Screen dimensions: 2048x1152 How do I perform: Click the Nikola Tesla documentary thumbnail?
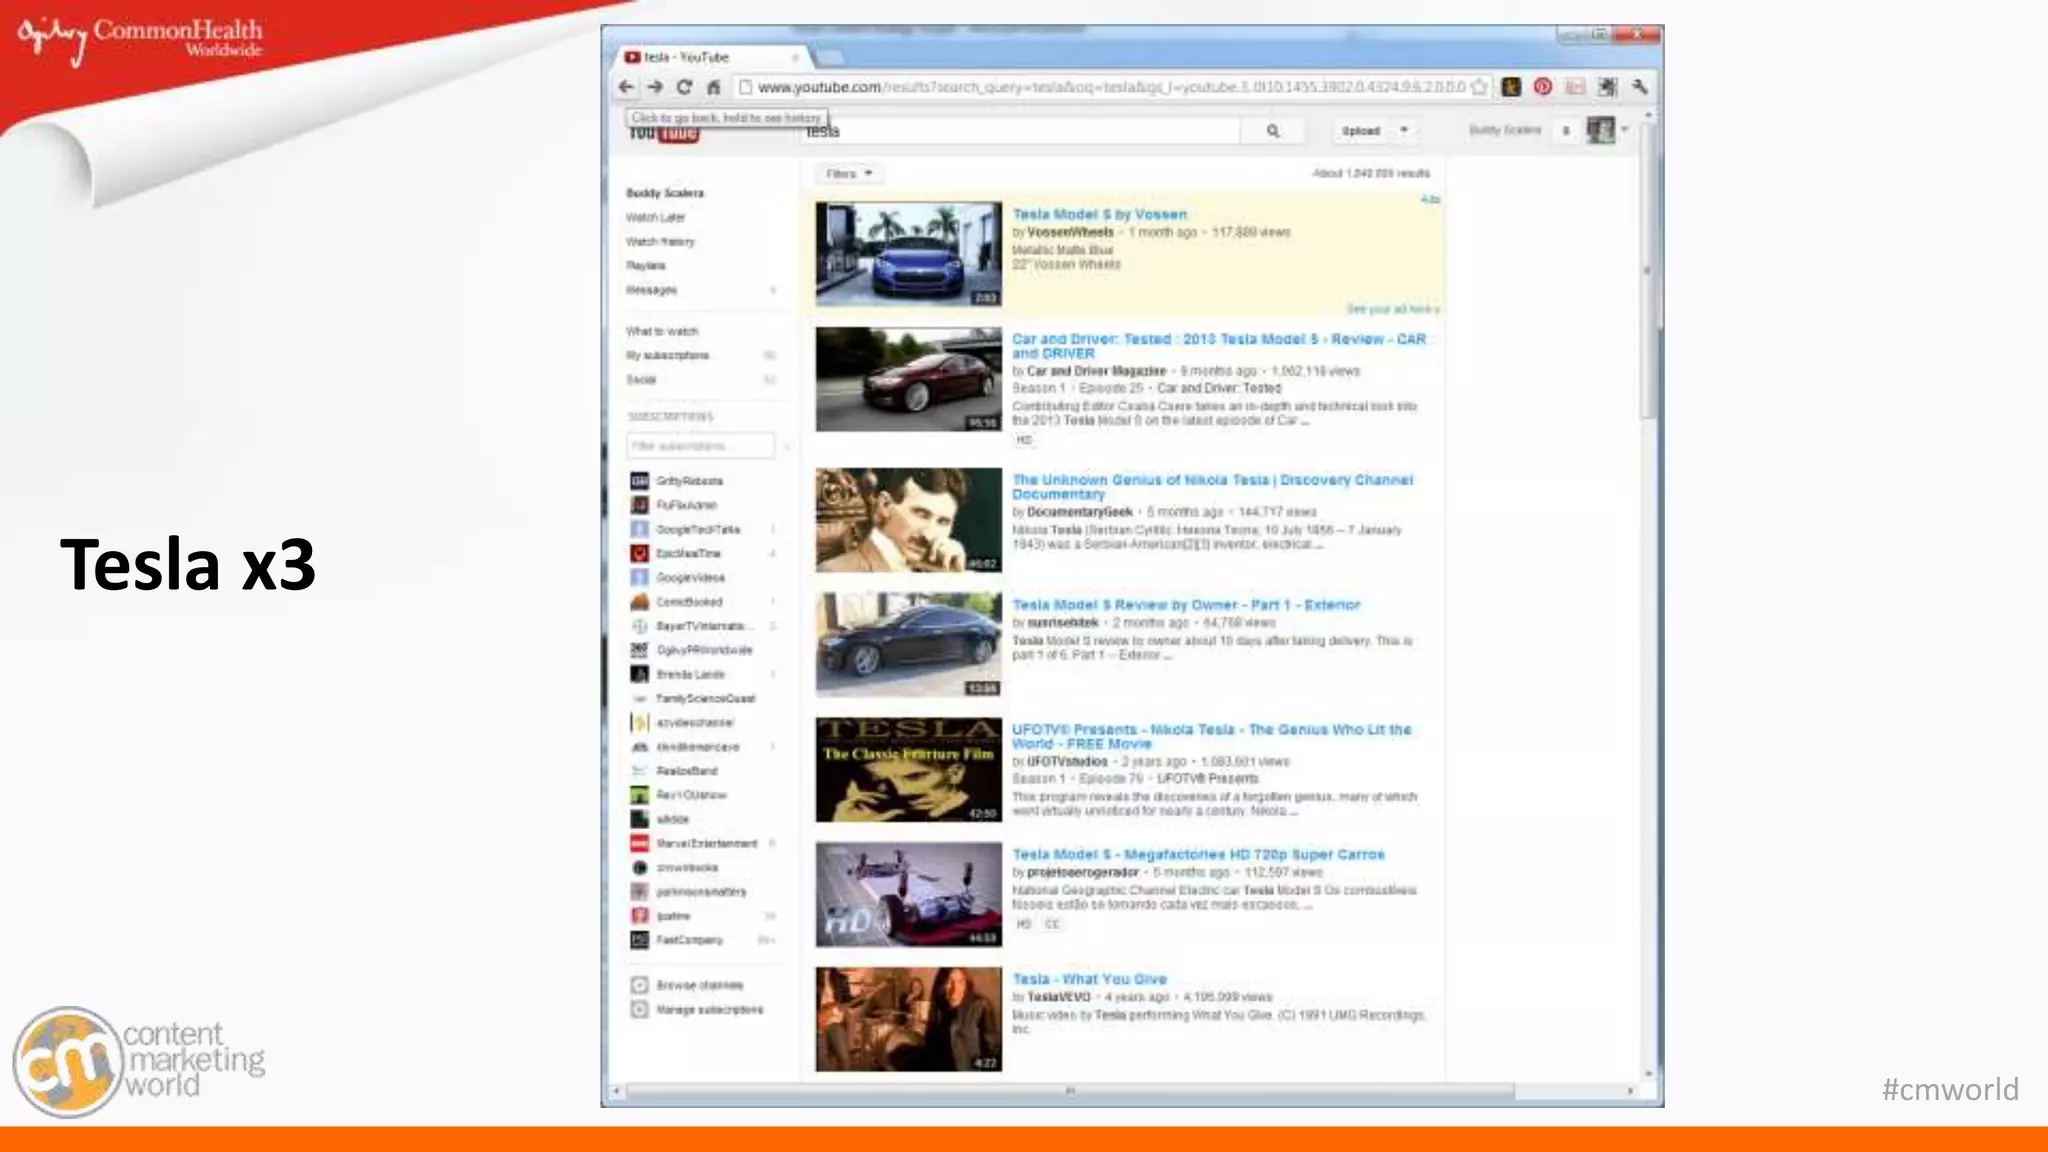coord(908,520)
